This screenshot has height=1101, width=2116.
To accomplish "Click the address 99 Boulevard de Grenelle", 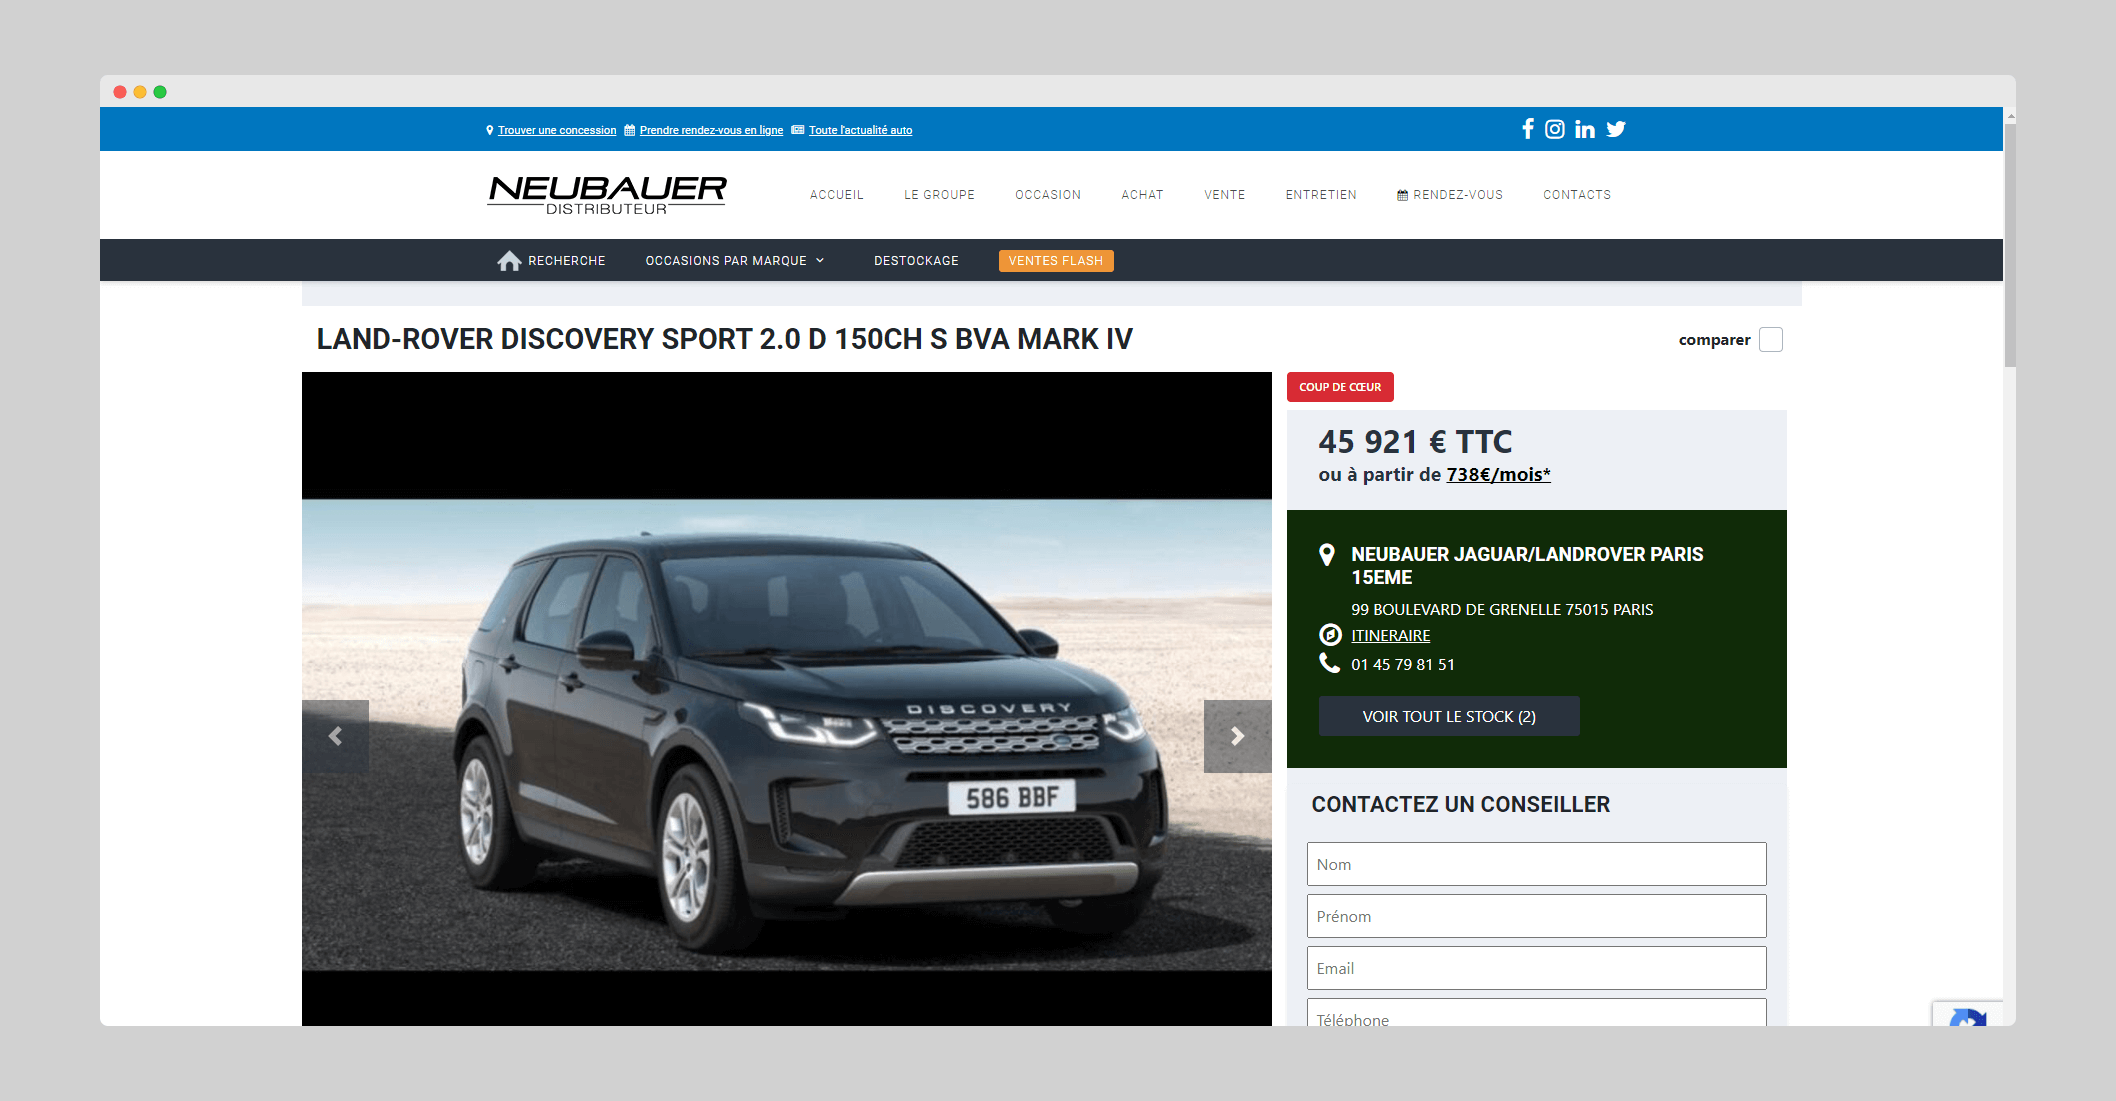I will [x=1502, y=609].
